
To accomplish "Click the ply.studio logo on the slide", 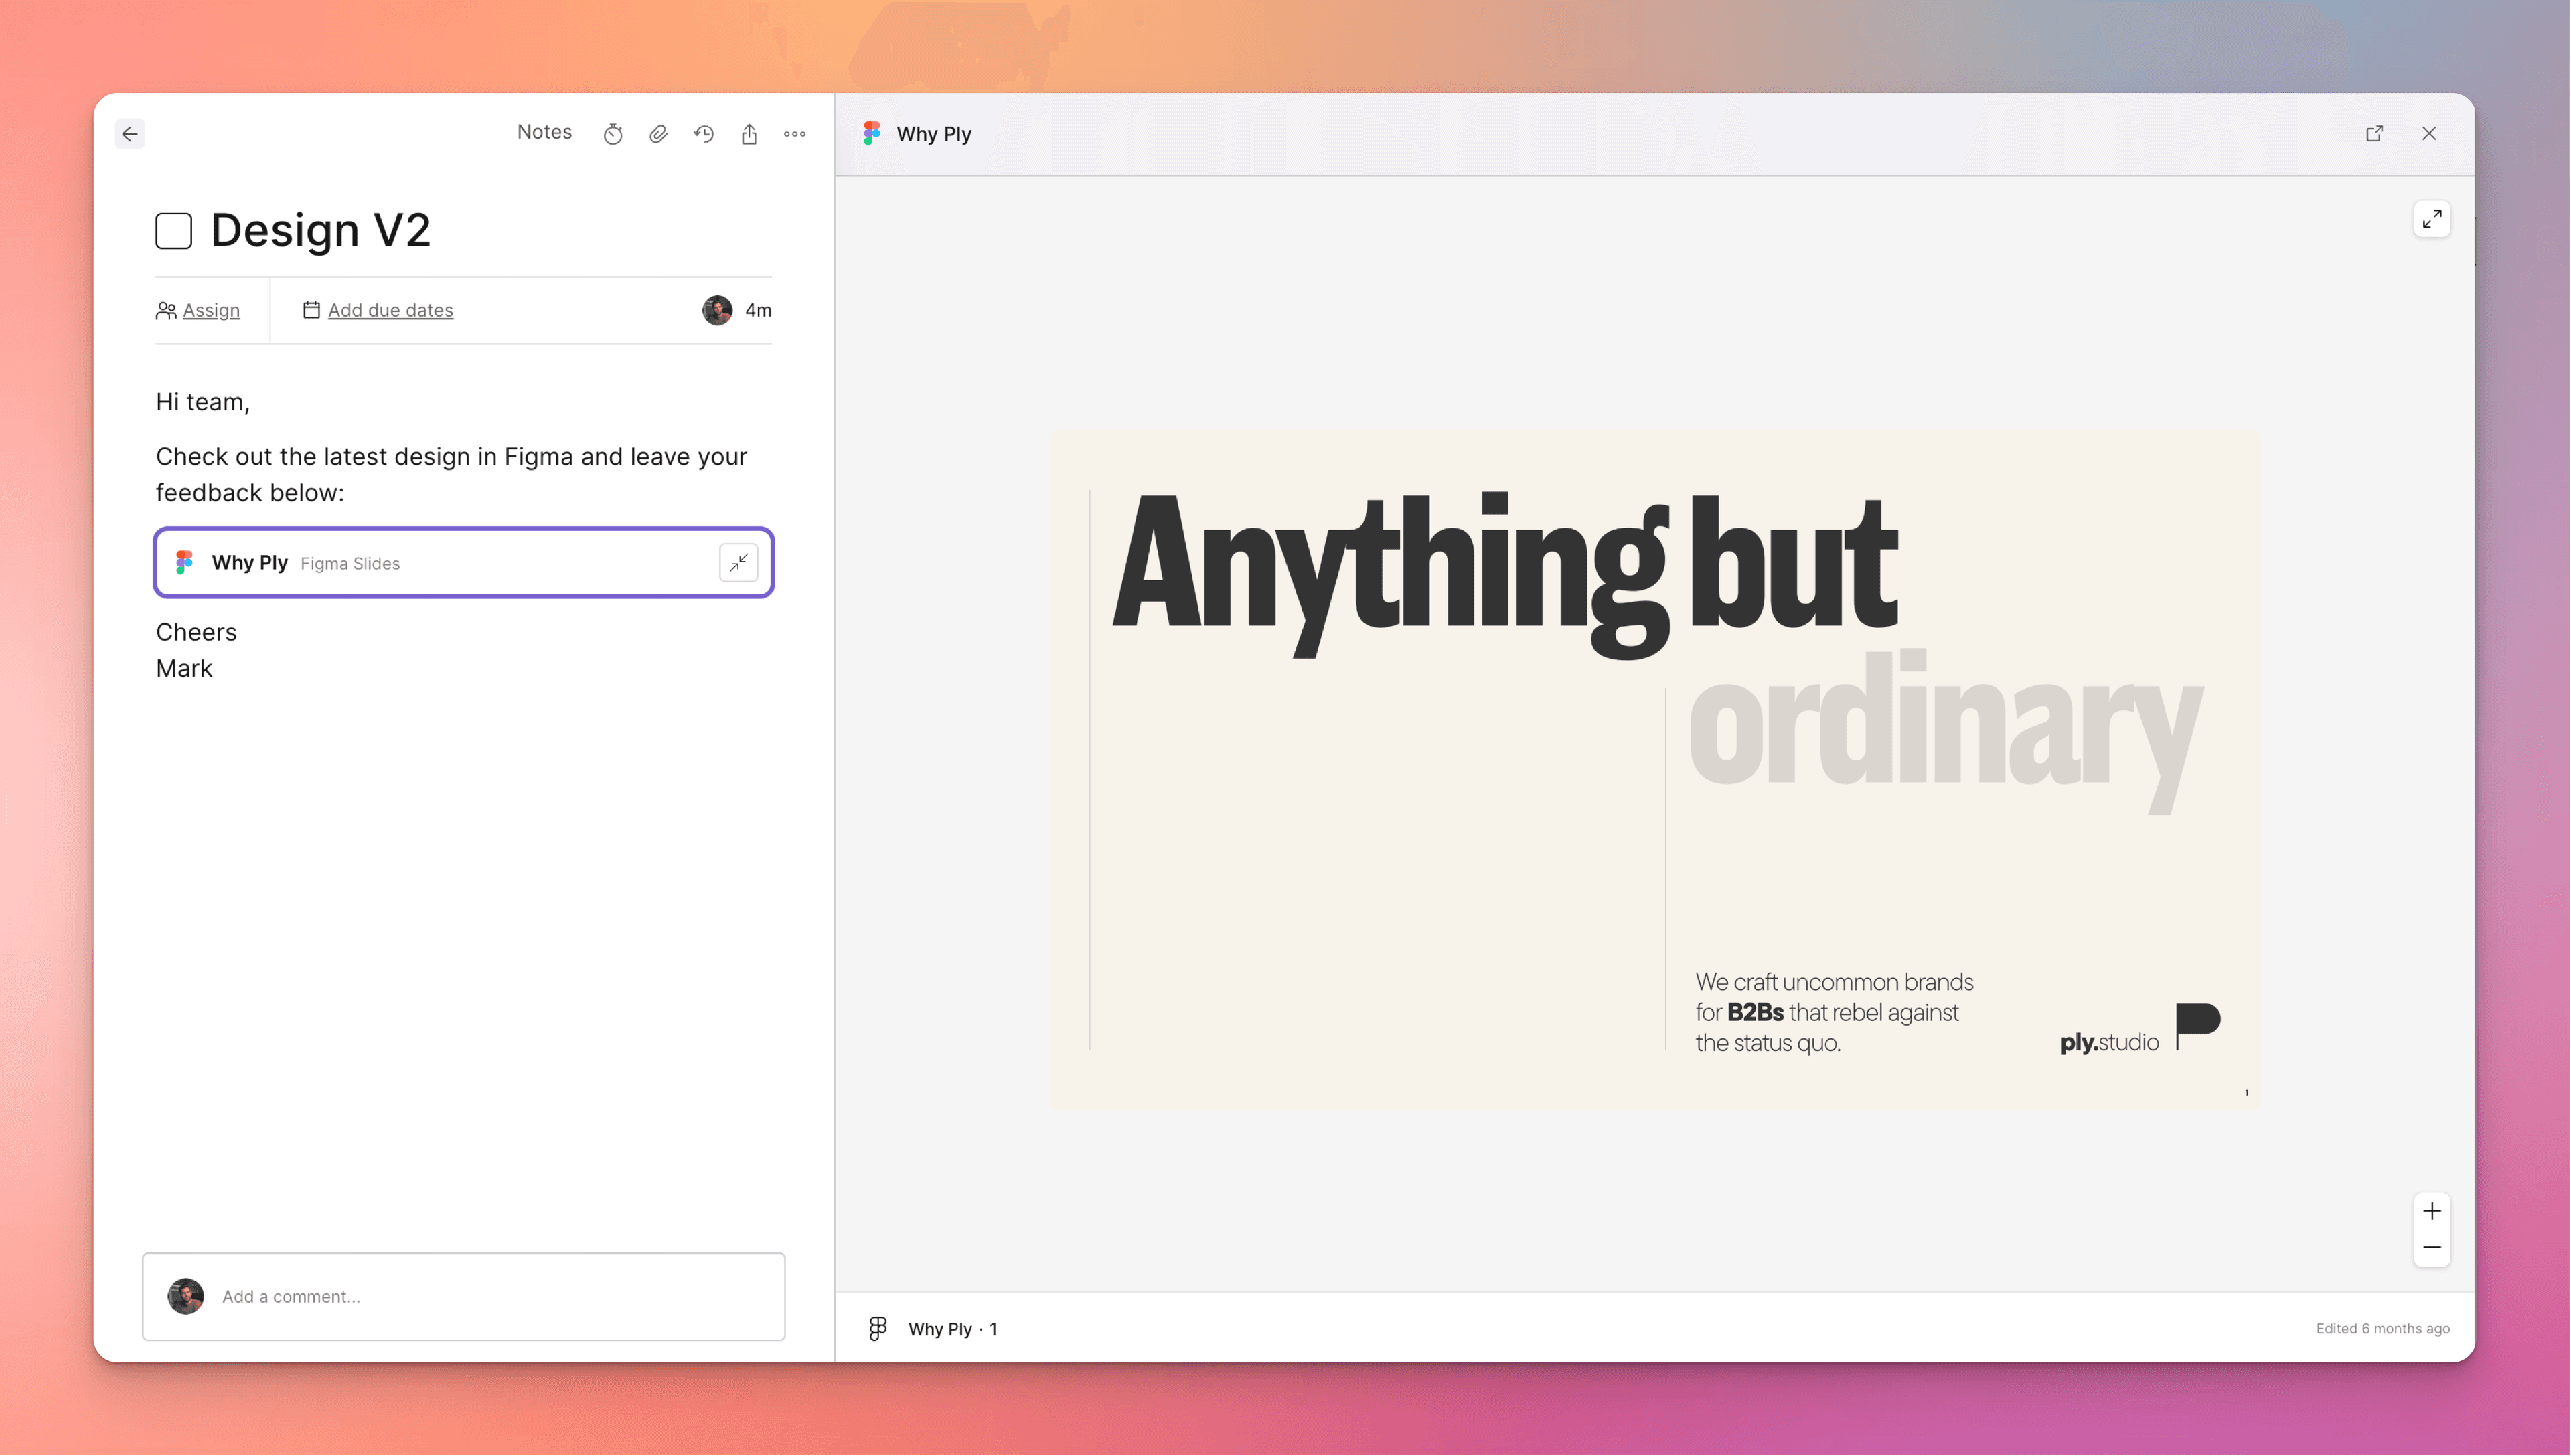I will point(2140,1030).
